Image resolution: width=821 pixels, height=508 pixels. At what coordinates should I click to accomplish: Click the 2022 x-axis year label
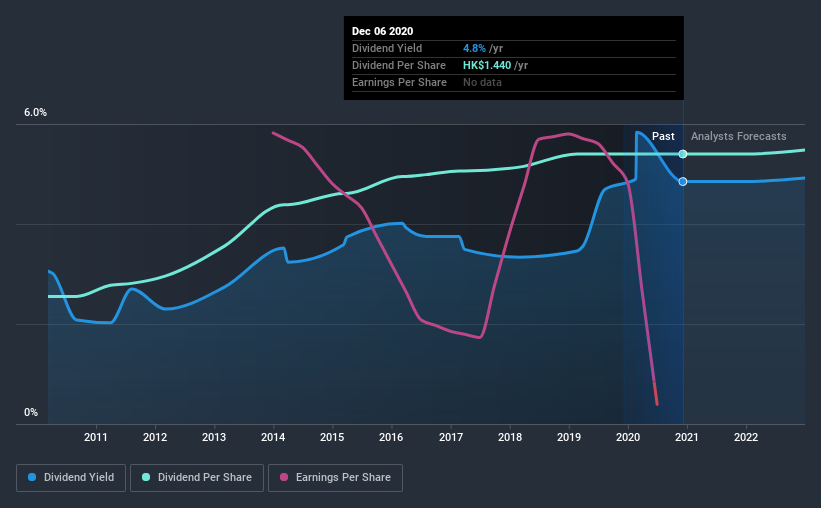click(x=746, y=437)
